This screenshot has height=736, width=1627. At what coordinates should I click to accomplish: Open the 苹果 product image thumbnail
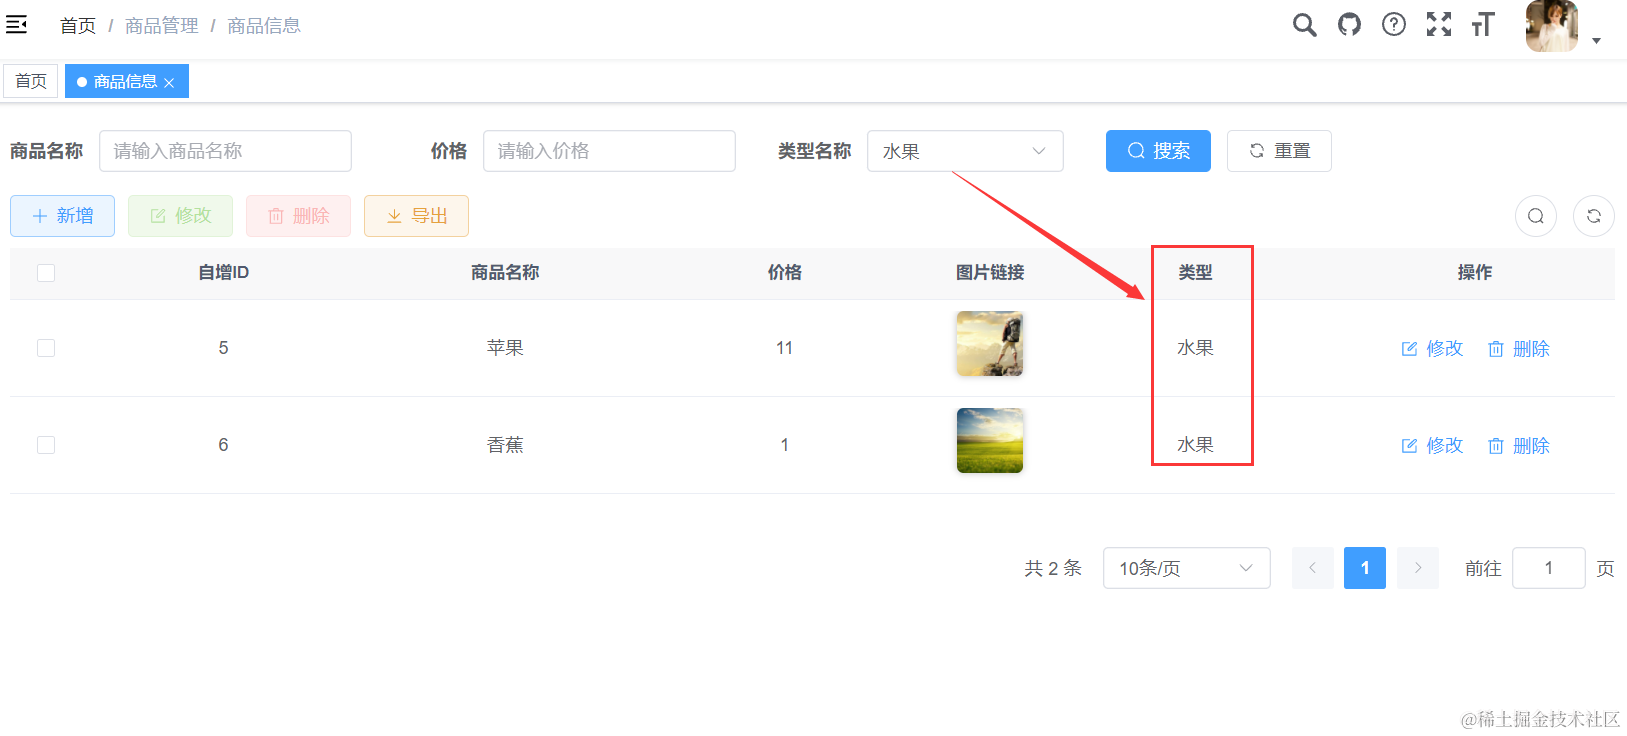pos(989,343)
